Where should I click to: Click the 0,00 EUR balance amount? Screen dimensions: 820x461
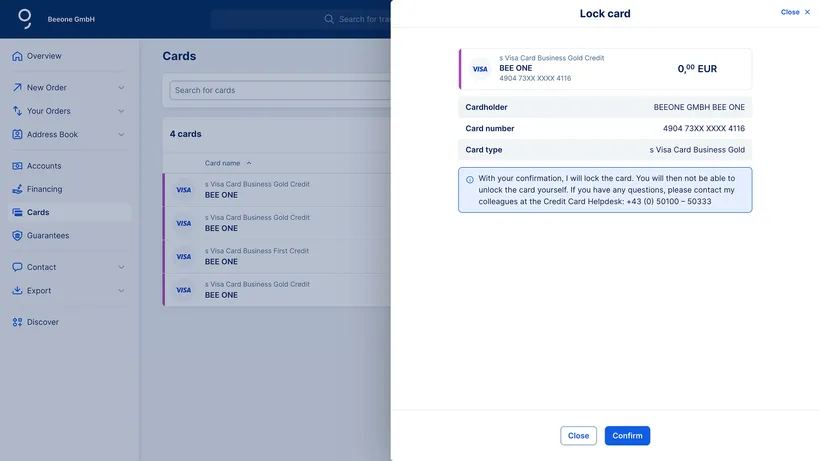click(x=697, y=68)
